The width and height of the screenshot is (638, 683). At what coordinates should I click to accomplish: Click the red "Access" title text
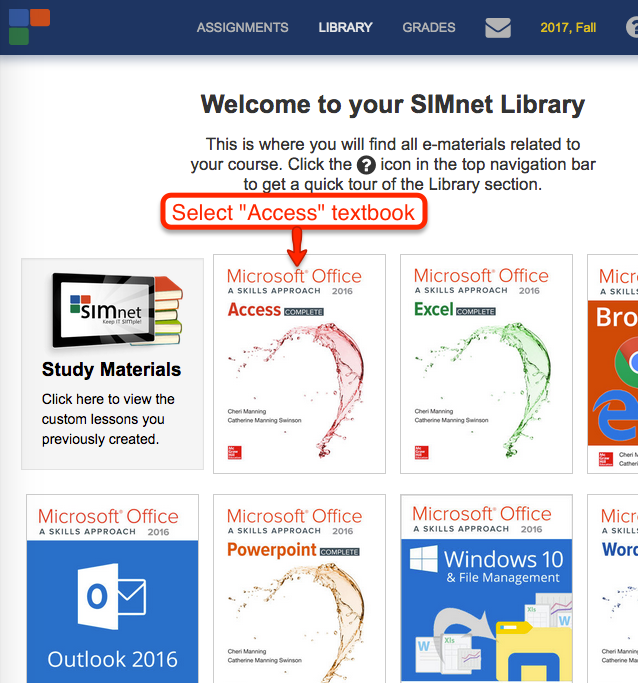click(x=254, y=310)
